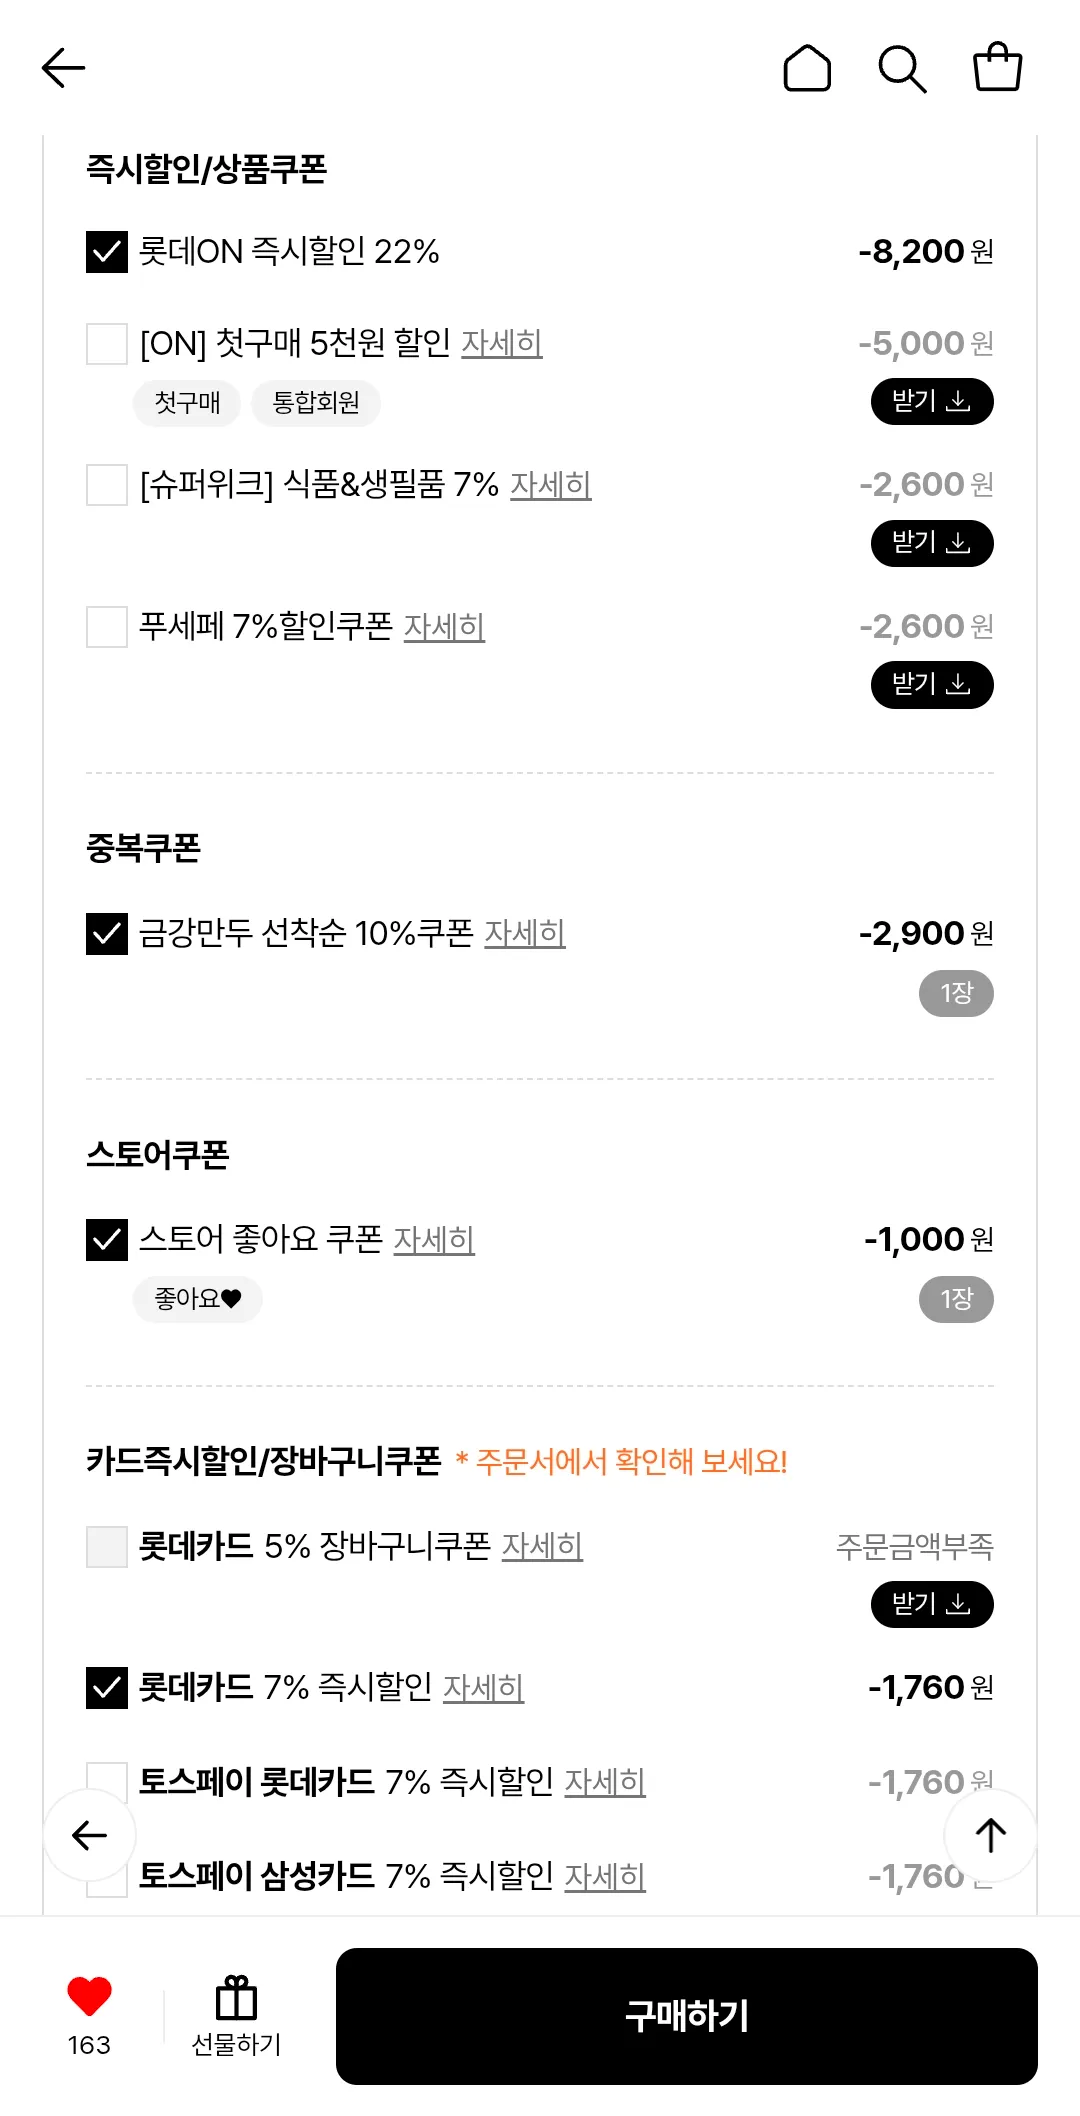
Task: Download the 첫구매 5천원 coupon with 받기
Action: 932,402
